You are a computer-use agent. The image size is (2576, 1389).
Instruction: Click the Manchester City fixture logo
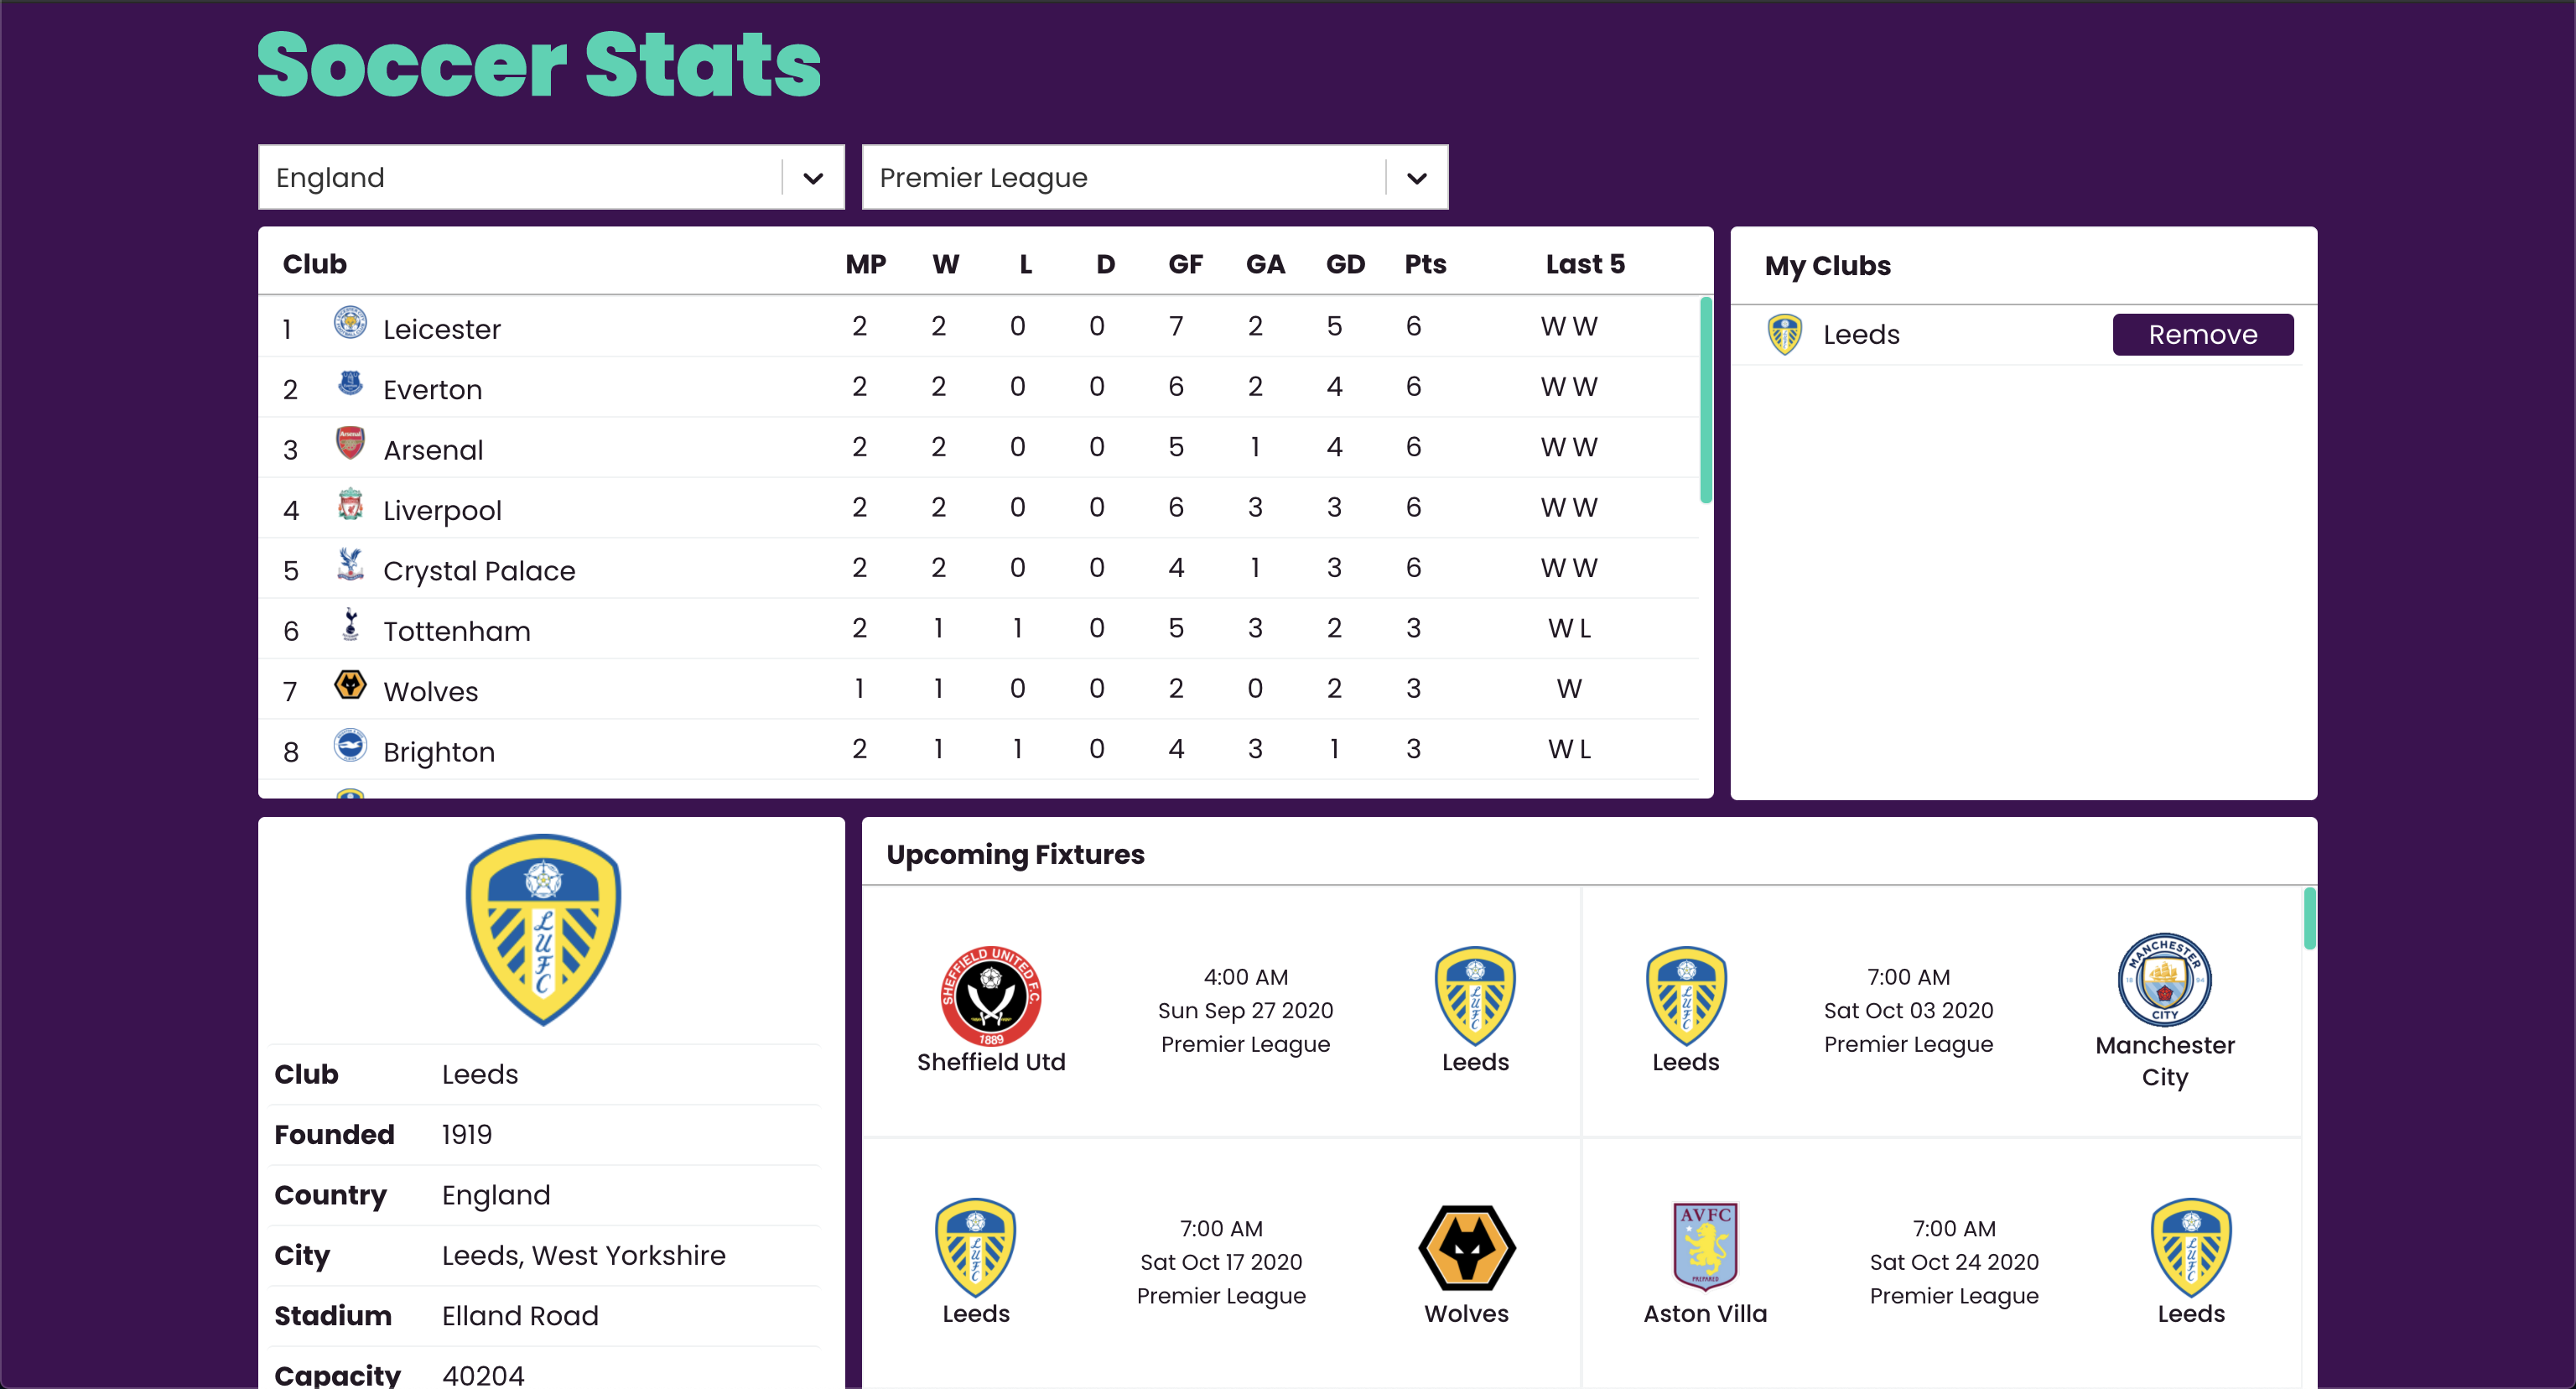coord(2164,979)
